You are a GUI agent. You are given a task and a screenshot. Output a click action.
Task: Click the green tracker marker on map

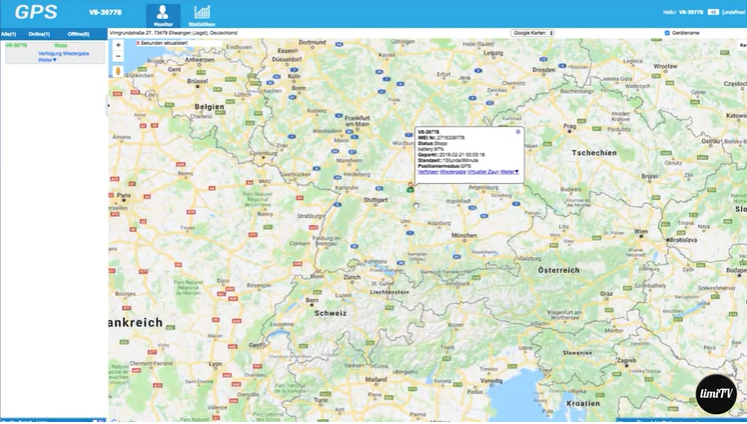click(x=410, y=187)
